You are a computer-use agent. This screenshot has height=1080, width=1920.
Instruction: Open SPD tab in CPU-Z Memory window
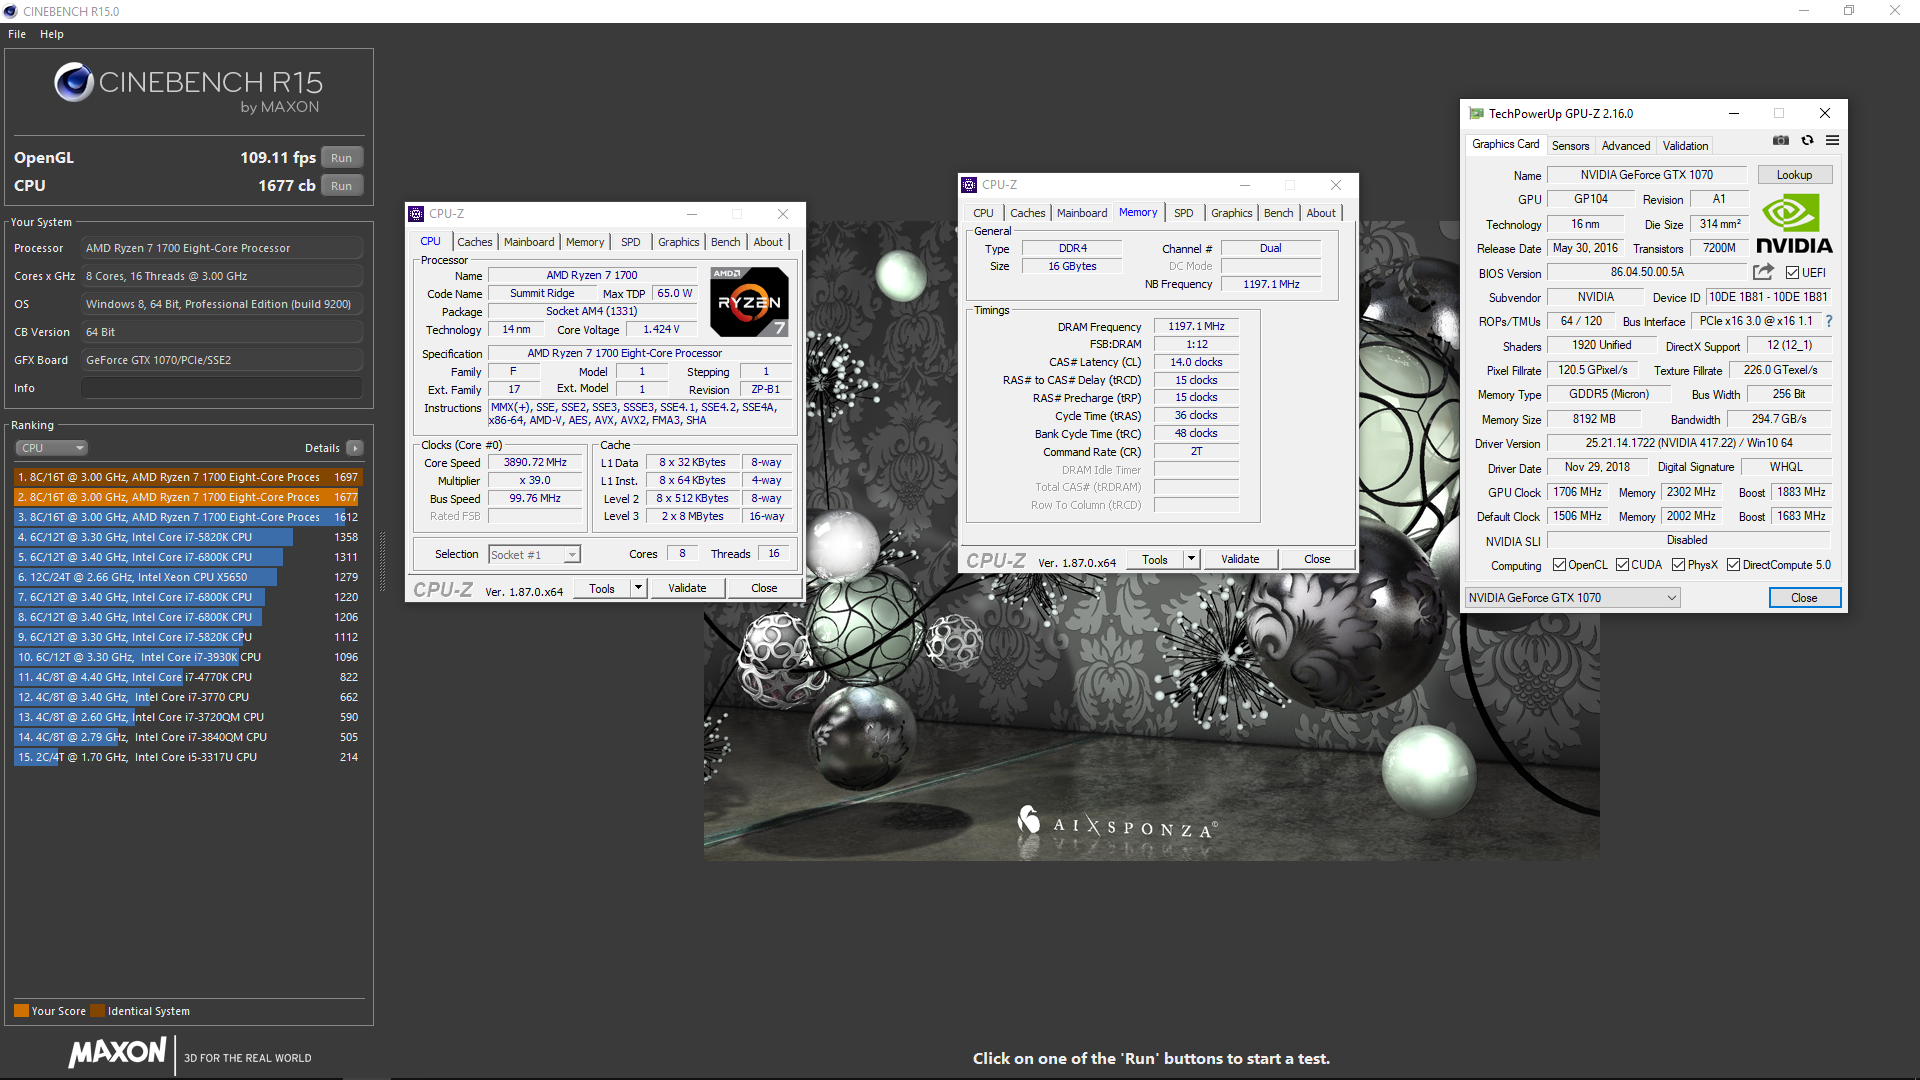point(1183,213)
